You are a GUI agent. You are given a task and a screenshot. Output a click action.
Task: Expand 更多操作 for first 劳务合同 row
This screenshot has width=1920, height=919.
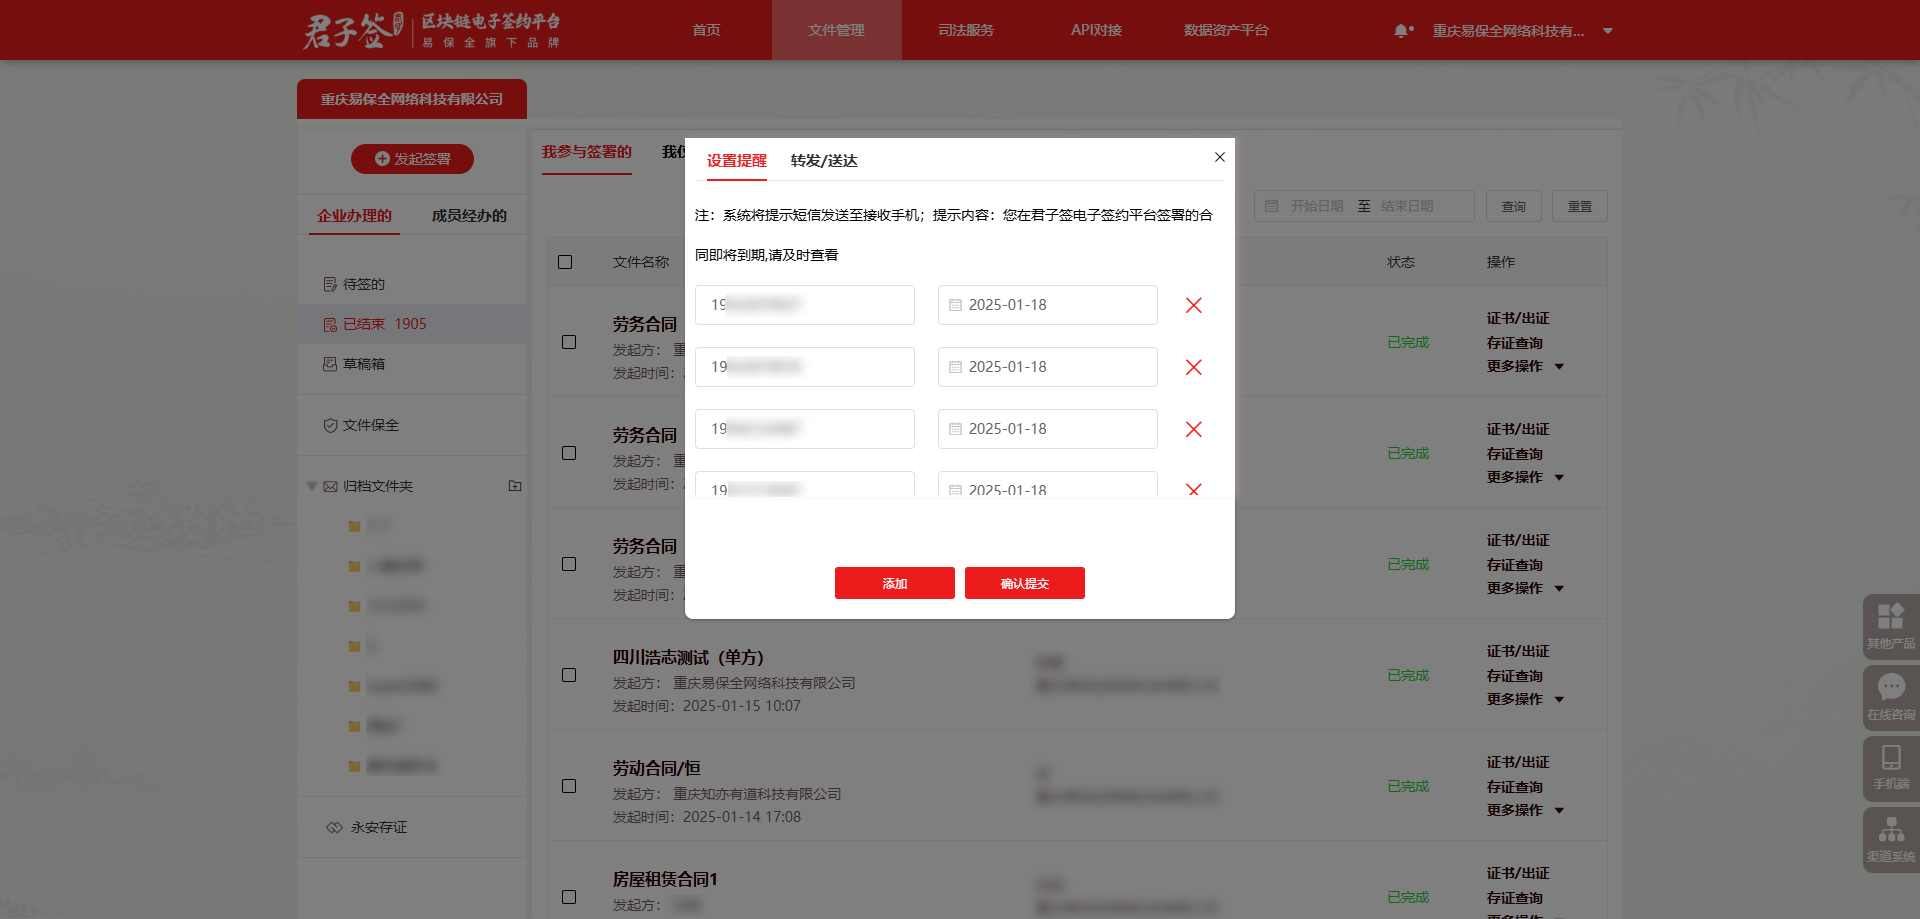coord(1559,367)
